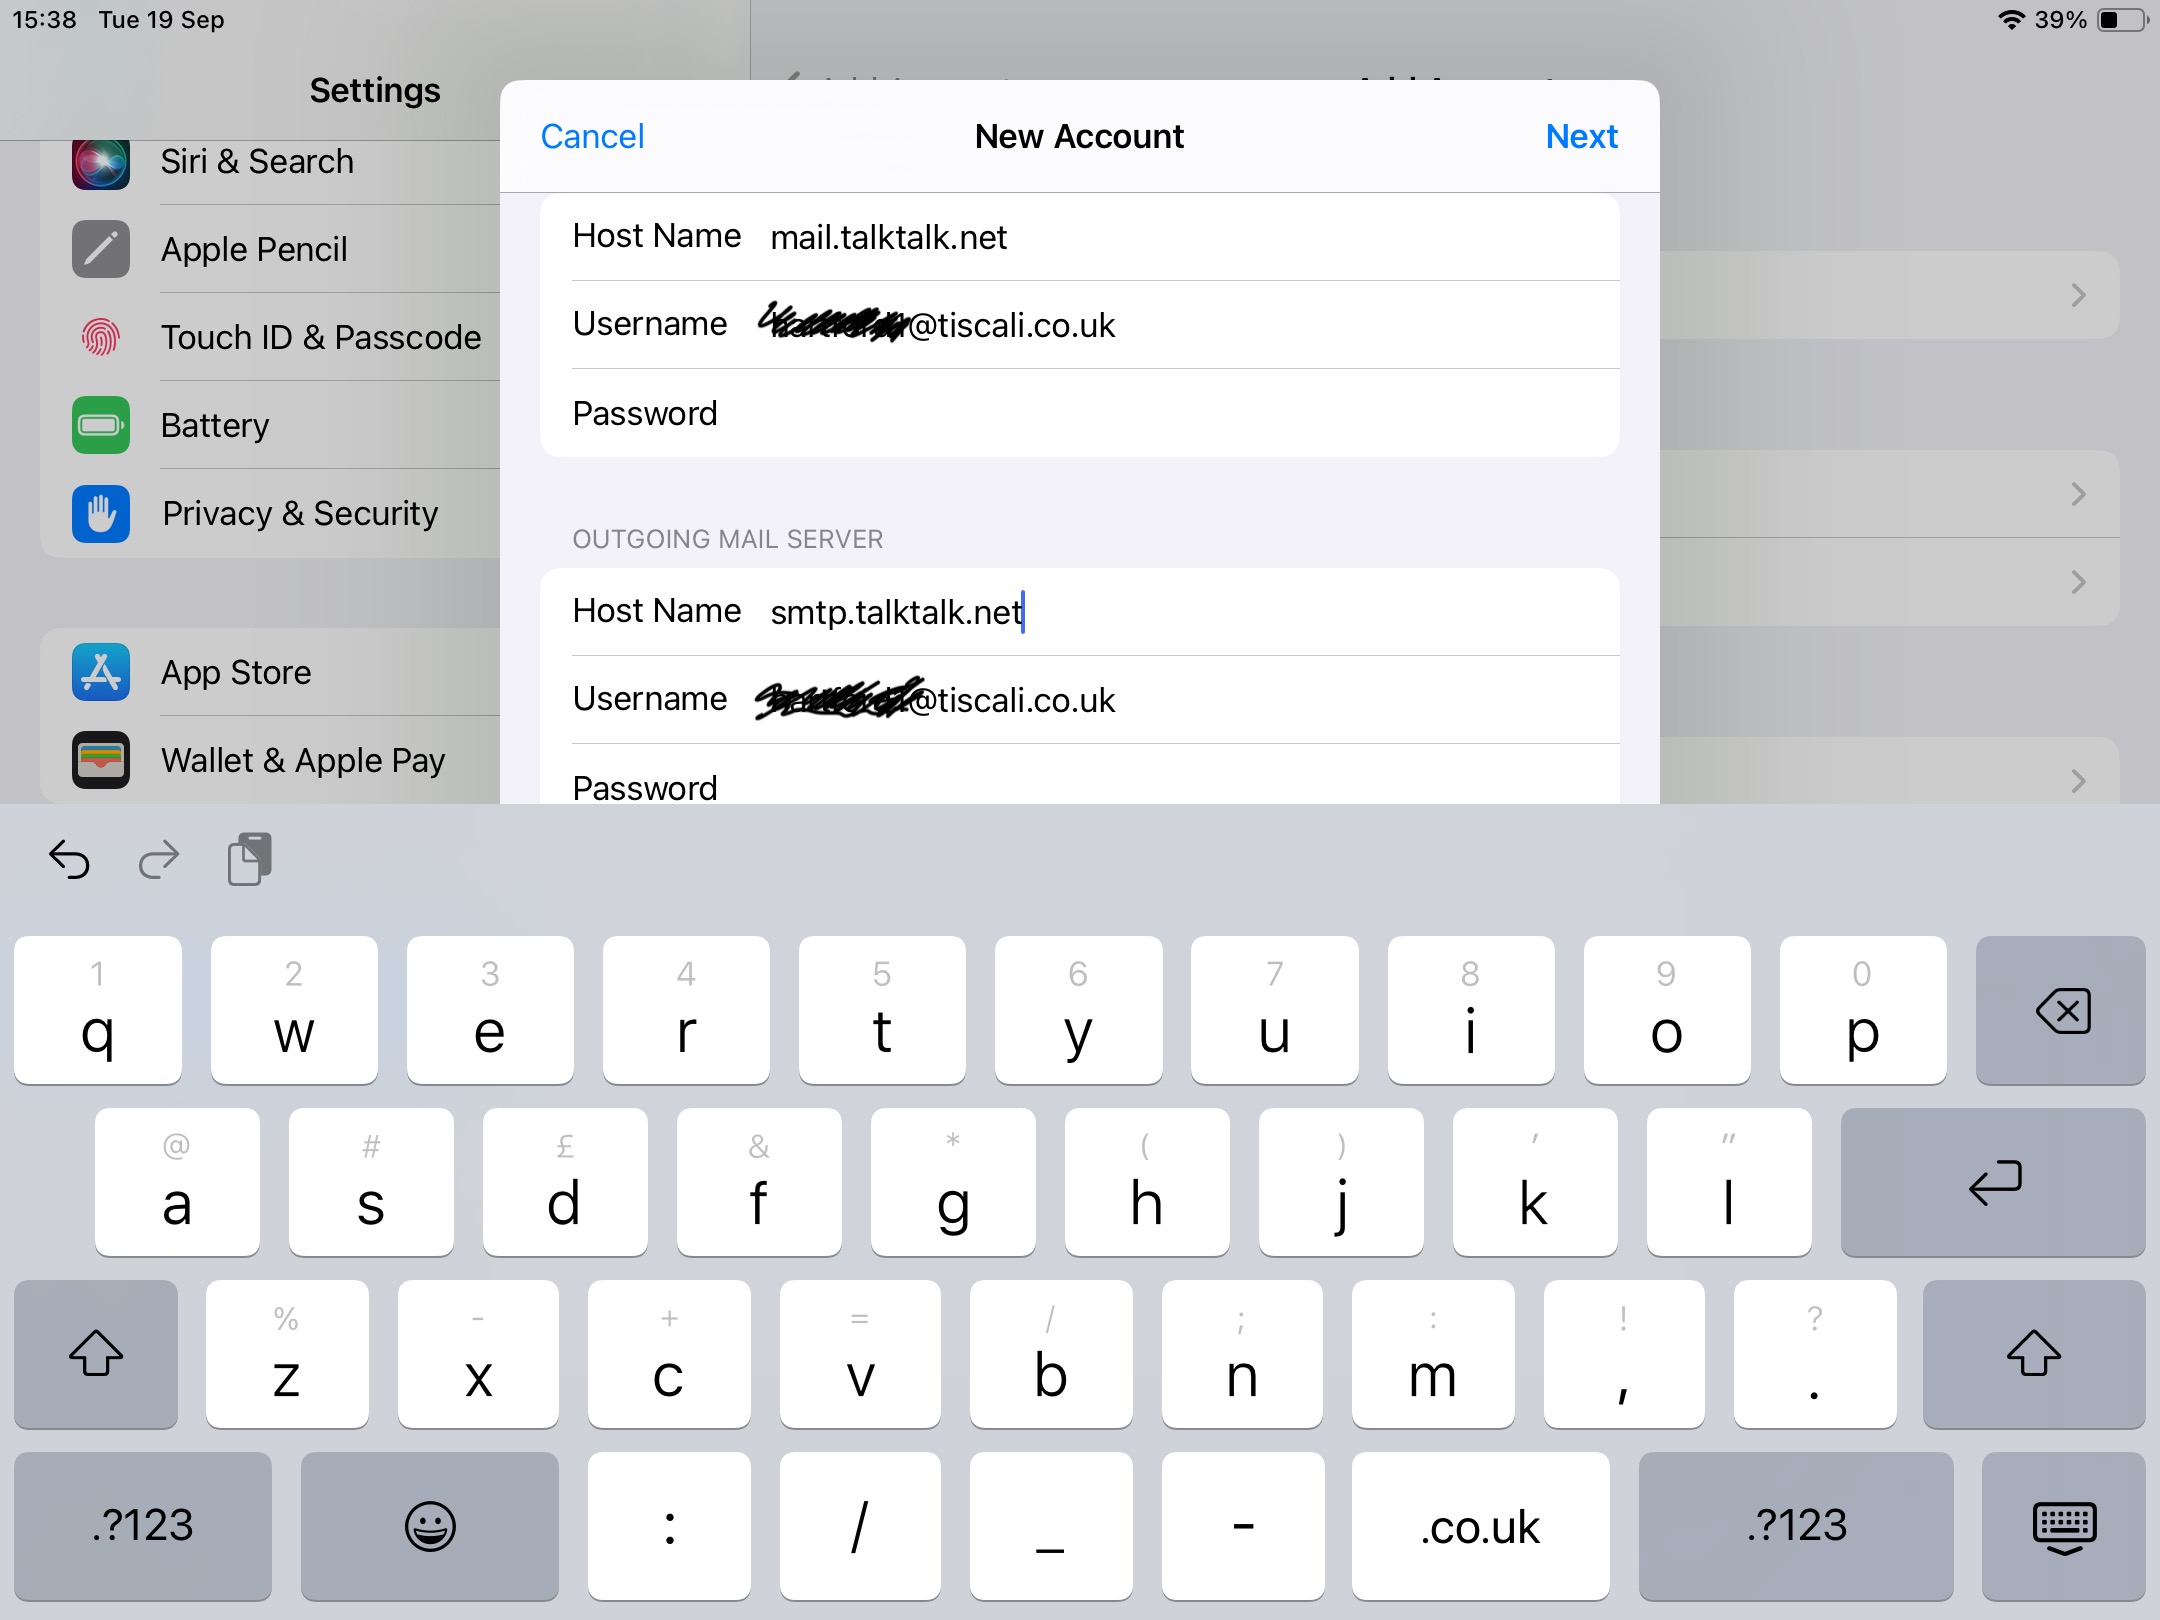The width and height of the screenshot is (2160, 1620).
Task: Tap the emoji smiley key
Action: 430,1526
